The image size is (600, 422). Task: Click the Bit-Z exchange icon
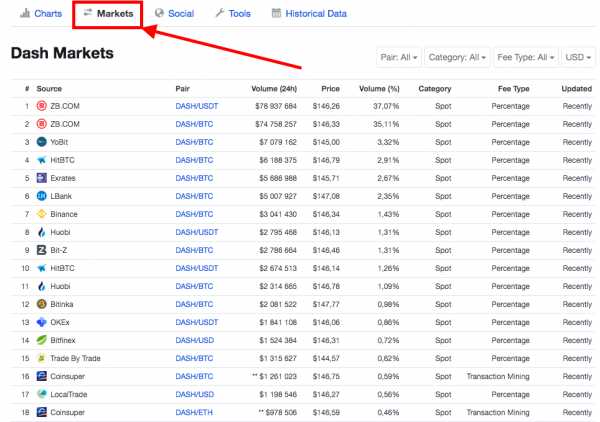coord(41,250)
